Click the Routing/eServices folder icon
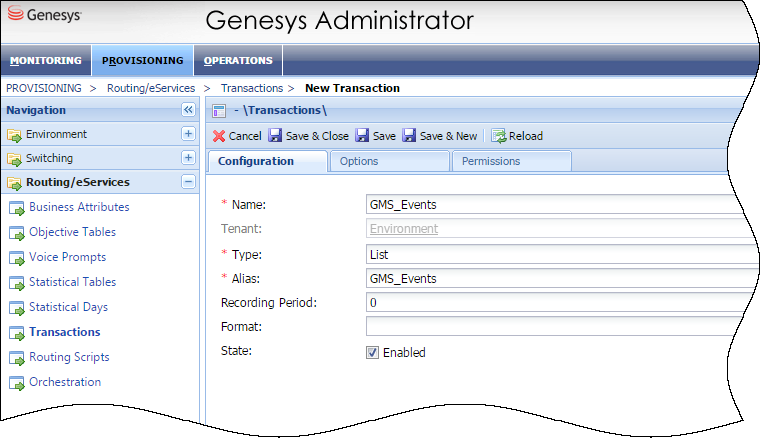Screen dimensions: 761x438 15,183
